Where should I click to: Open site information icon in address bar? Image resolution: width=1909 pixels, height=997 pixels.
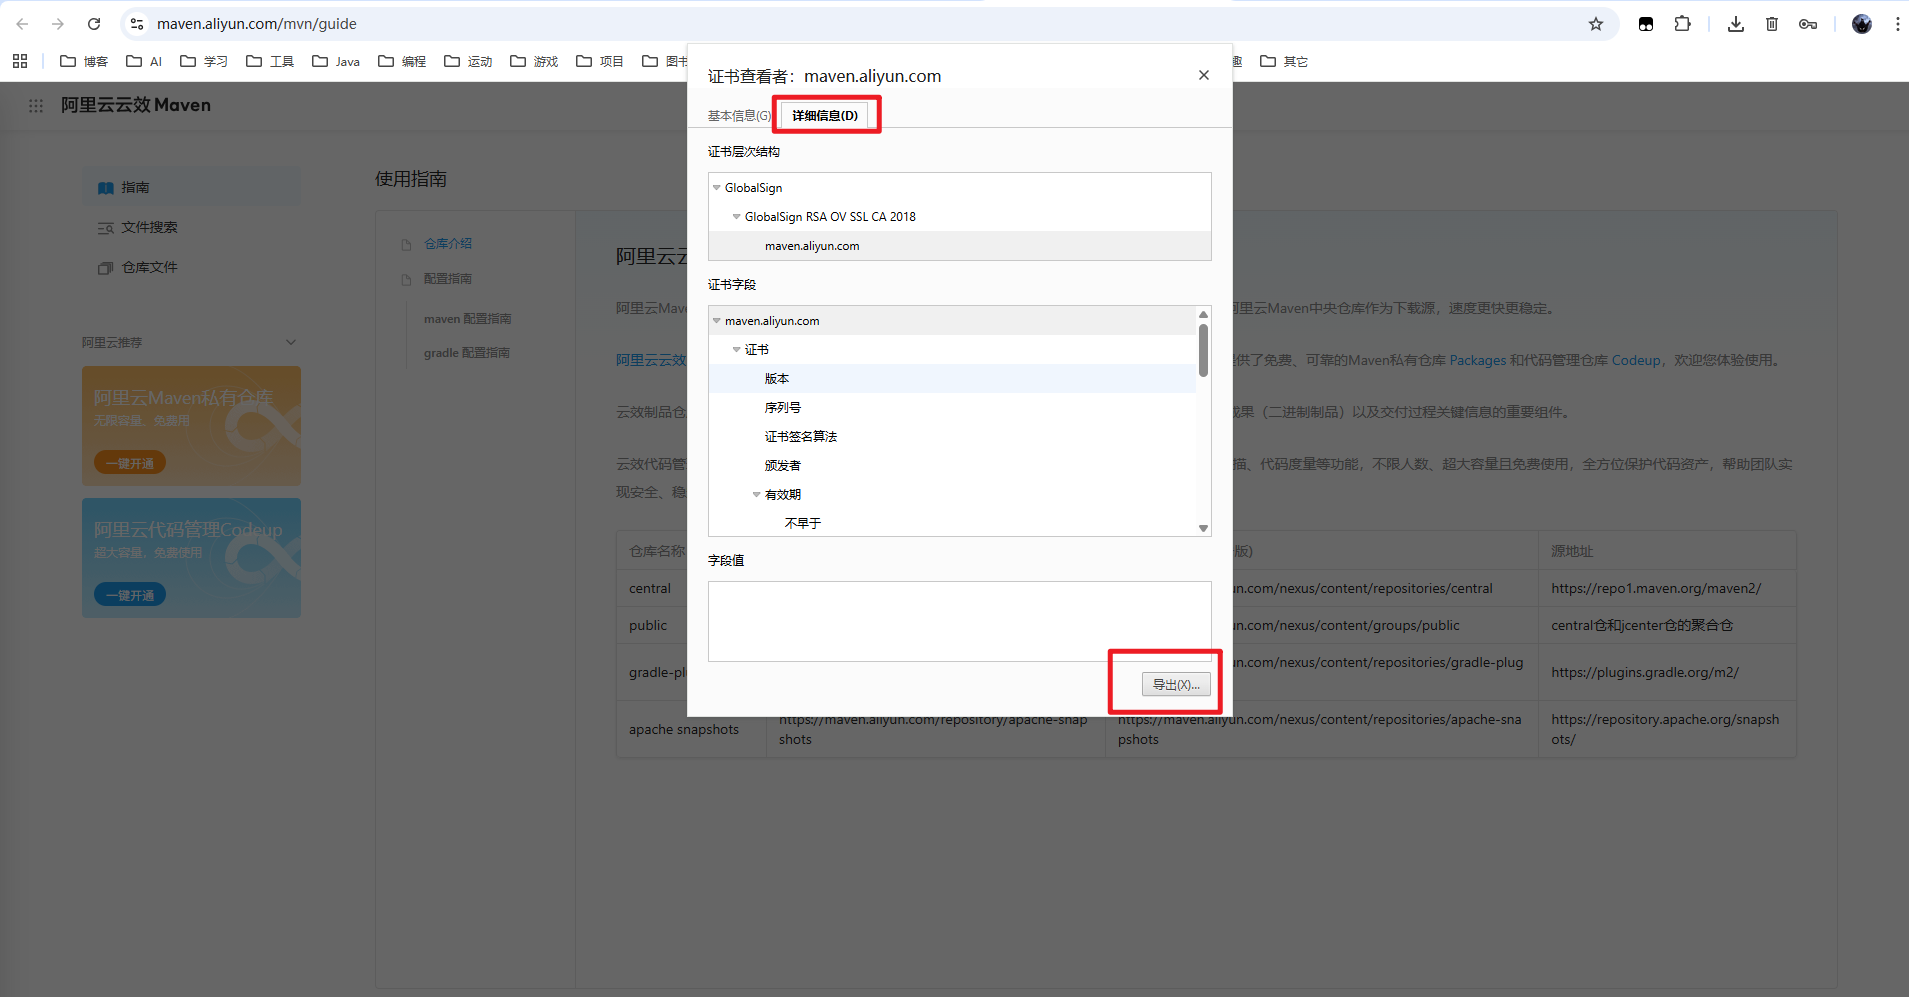click(x=137, y=24)
